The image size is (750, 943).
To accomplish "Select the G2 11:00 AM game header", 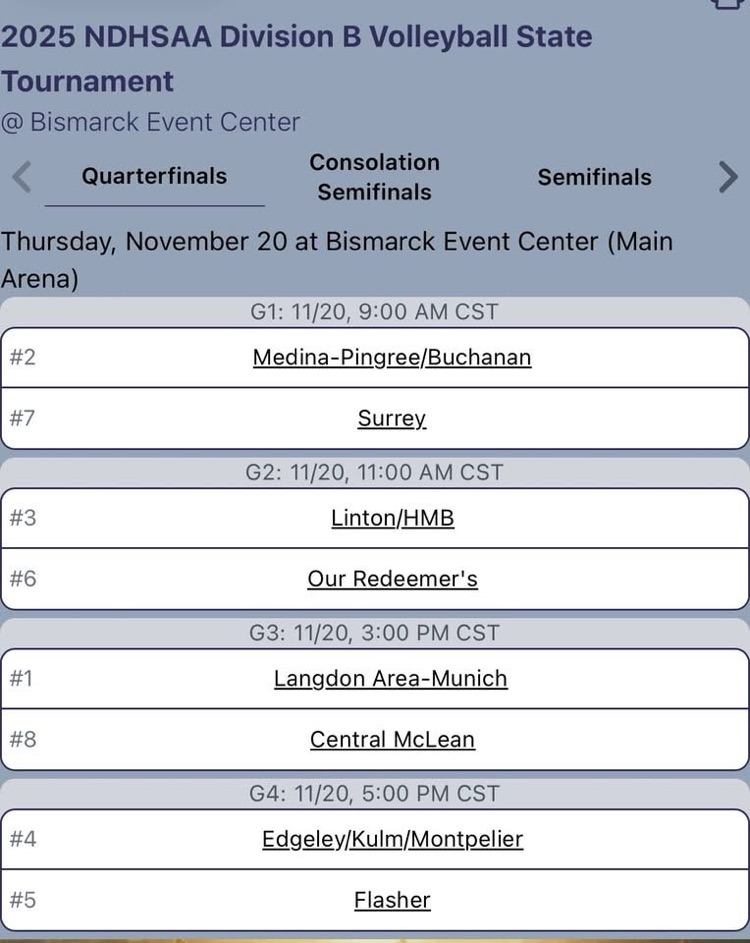I will point(374,472).
